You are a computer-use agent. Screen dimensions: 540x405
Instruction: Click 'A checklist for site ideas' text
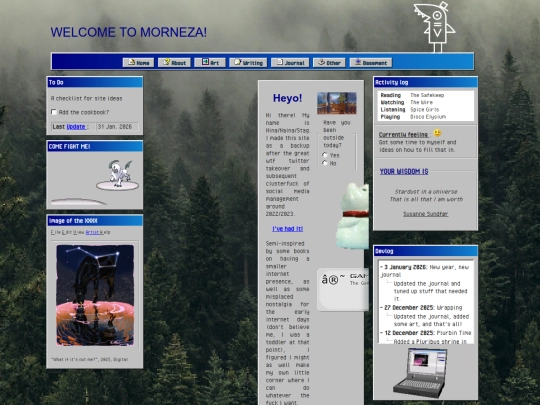point(86,98)
